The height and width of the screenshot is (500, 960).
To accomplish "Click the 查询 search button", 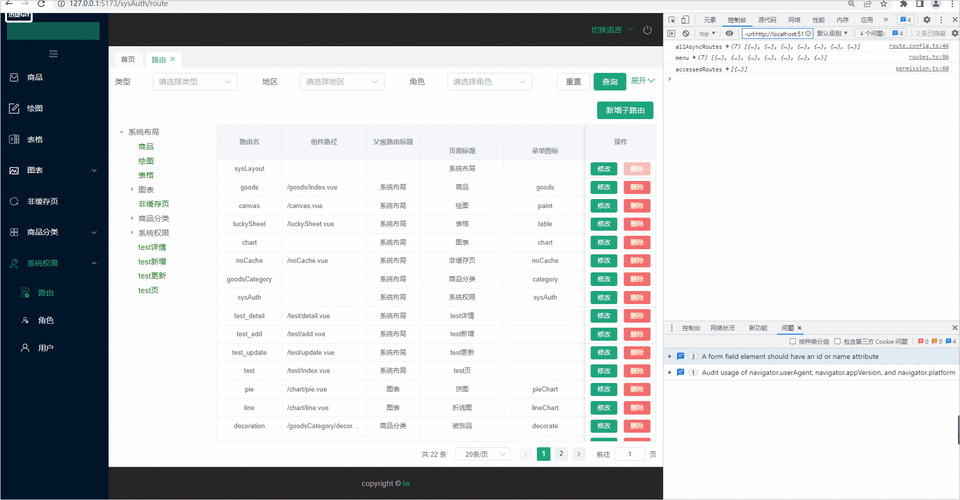I will 610,81.
